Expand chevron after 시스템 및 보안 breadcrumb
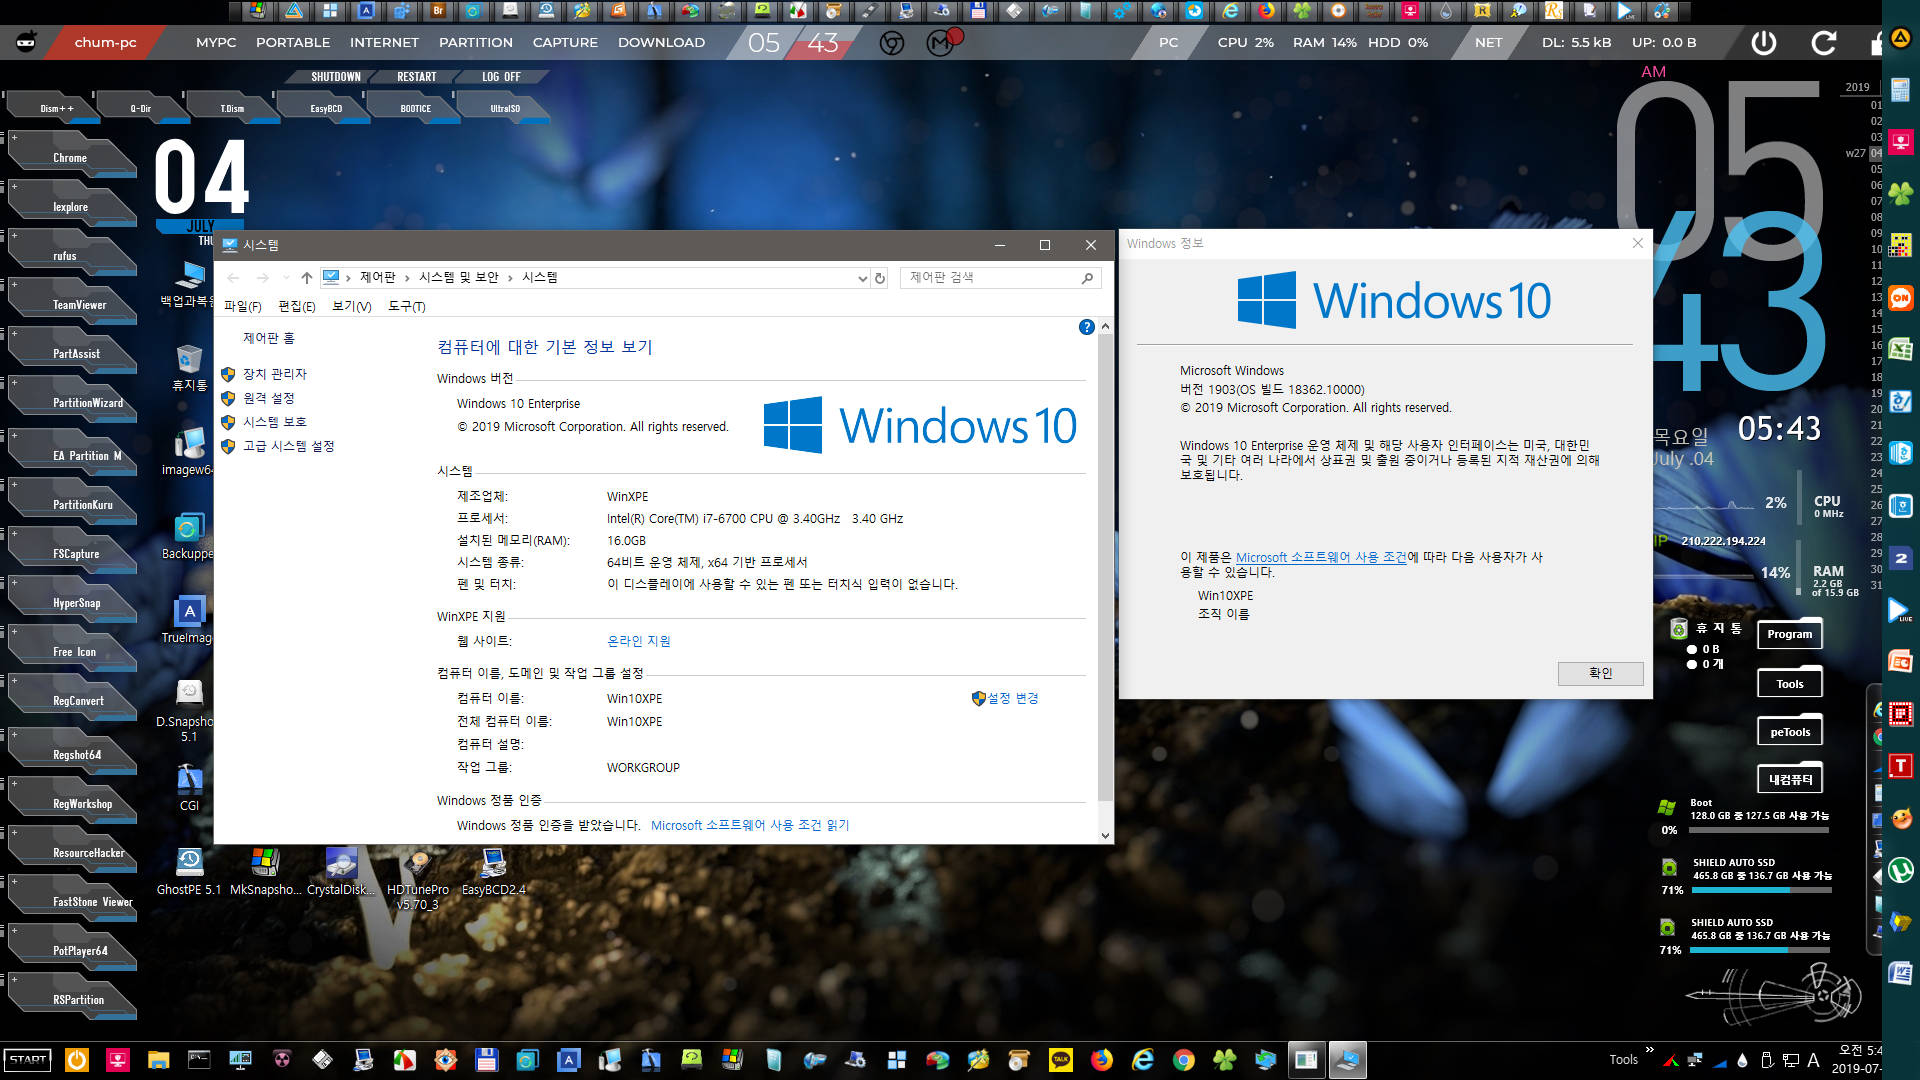This screenshot has width=1920, height=1080. click(x=510, y=278)
